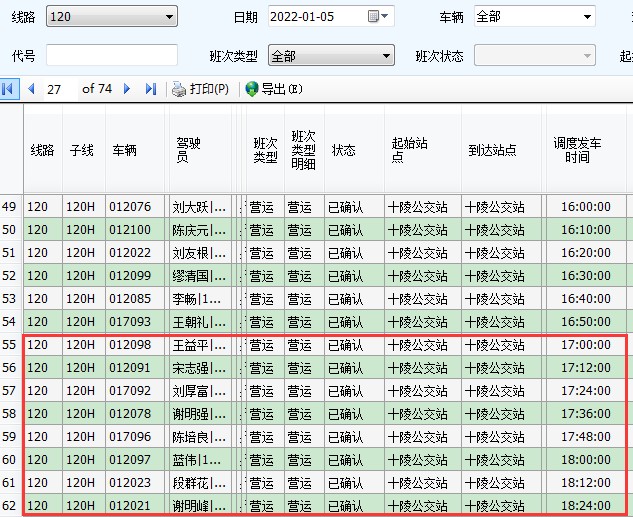Click vehicle cell 017096 in row 59
The height and width of the screenshot is (517, 633).
[x=130, y=437]
